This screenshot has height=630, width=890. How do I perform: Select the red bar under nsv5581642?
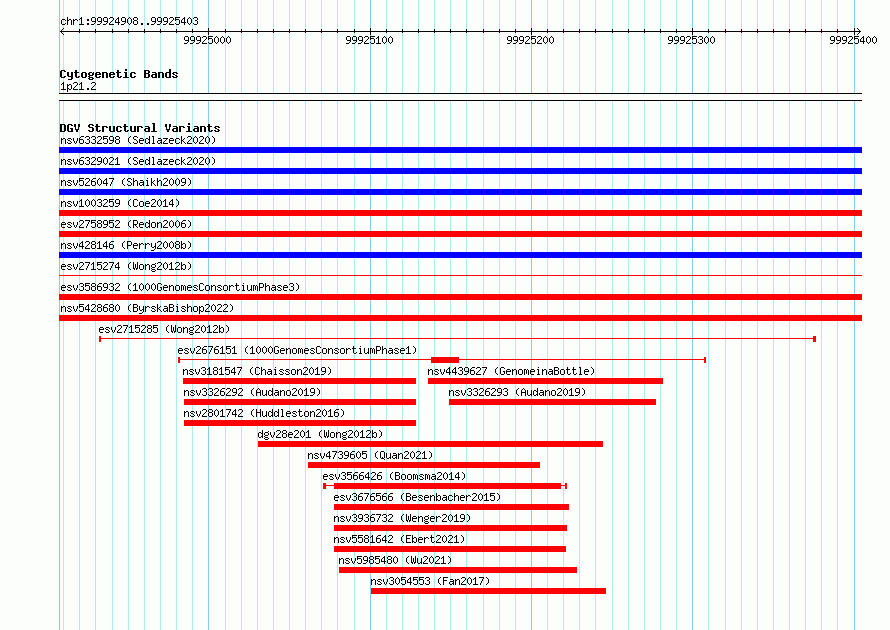(x=450, y=549)
